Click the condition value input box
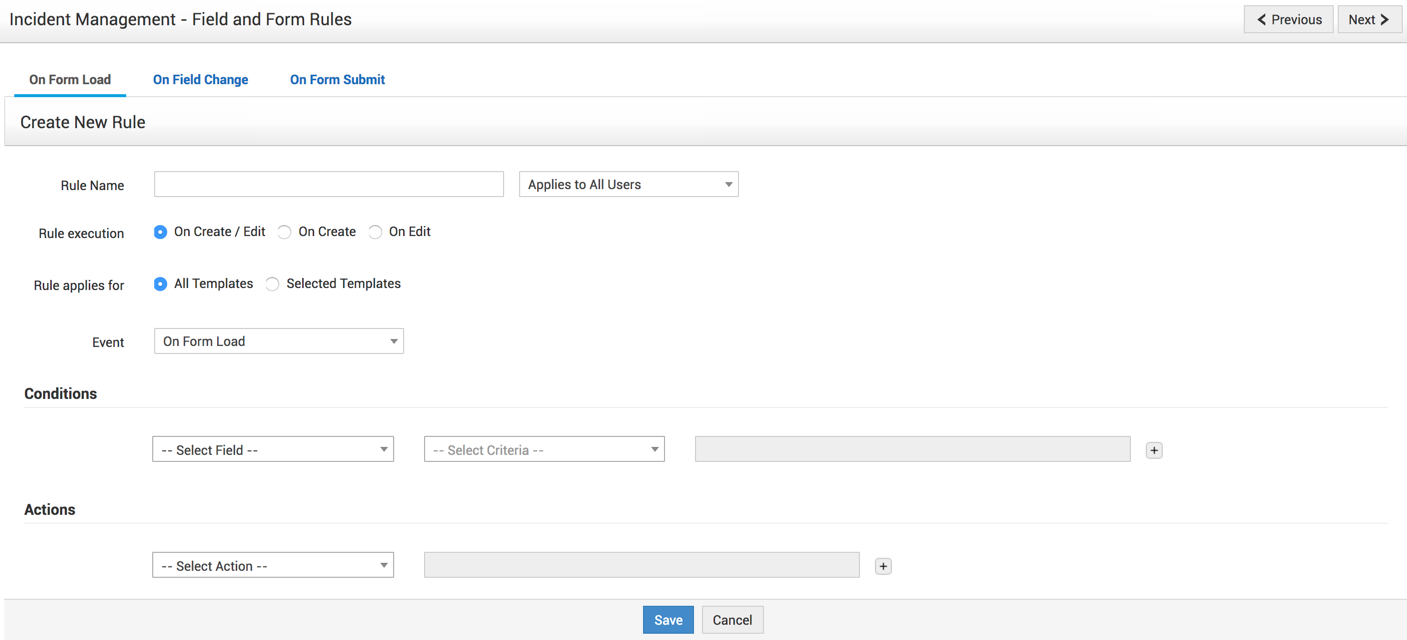 [x=913, y=449]
